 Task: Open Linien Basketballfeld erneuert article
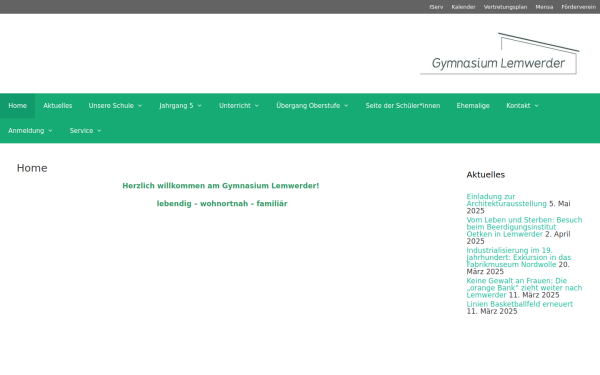520,304
